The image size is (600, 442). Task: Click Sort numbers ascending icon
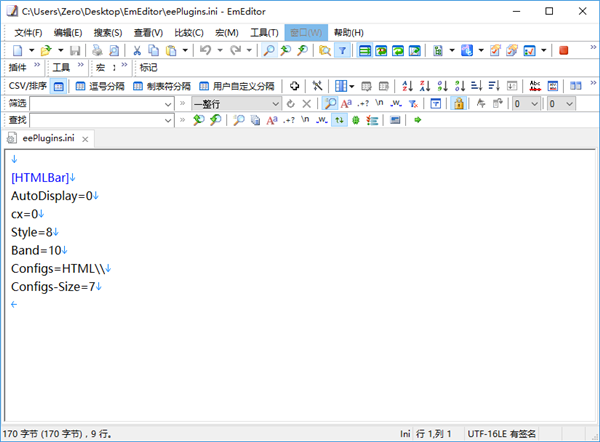pos(442,86)
